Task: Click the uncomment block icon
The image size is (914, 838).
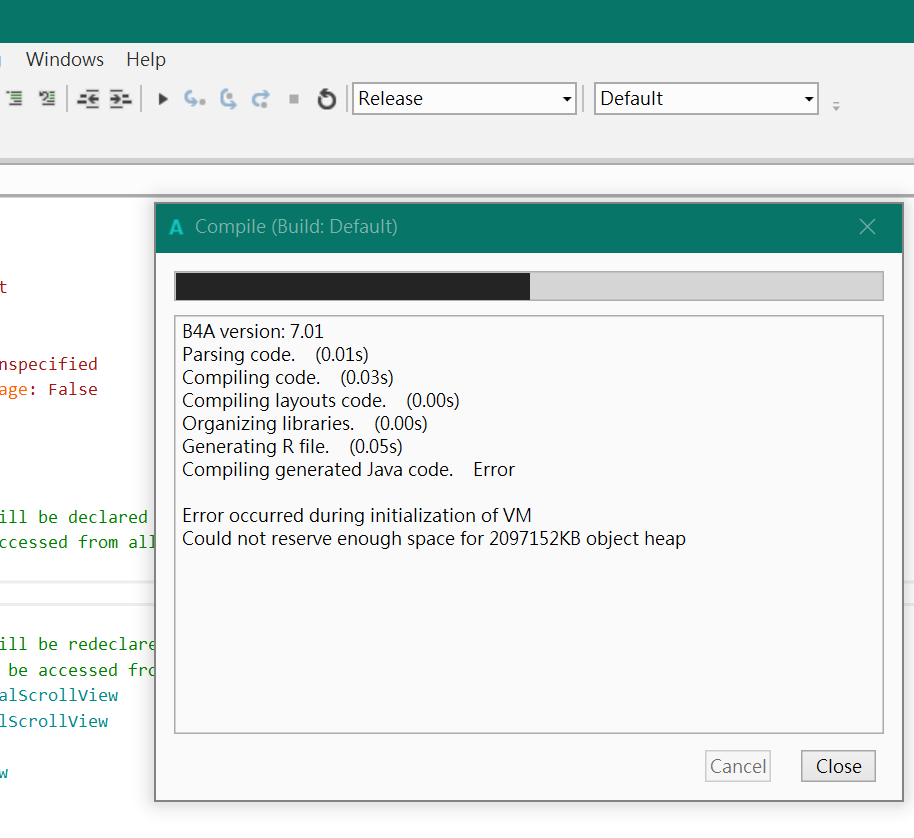Action: click(x=47, y=98)
